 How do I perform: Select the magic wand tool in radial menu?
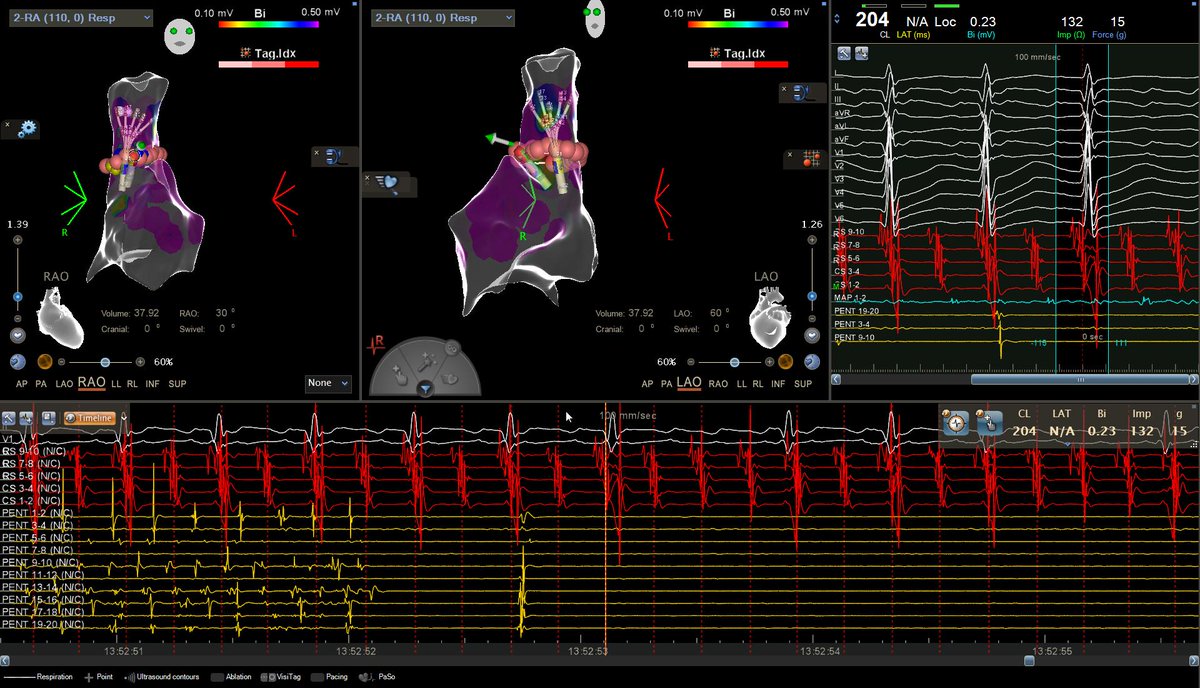click(425, 361)
